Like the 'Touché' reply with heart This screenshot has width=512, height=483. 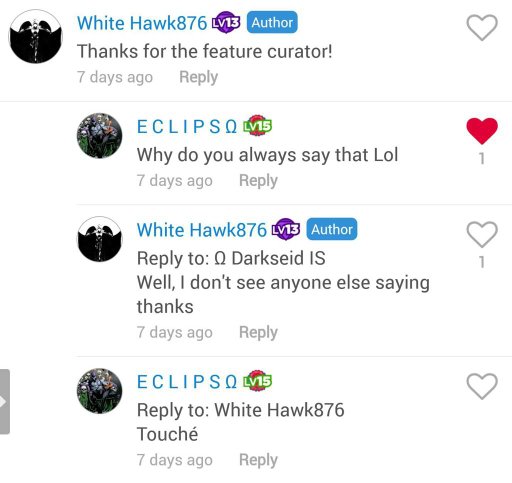click(x=482, y=386)
